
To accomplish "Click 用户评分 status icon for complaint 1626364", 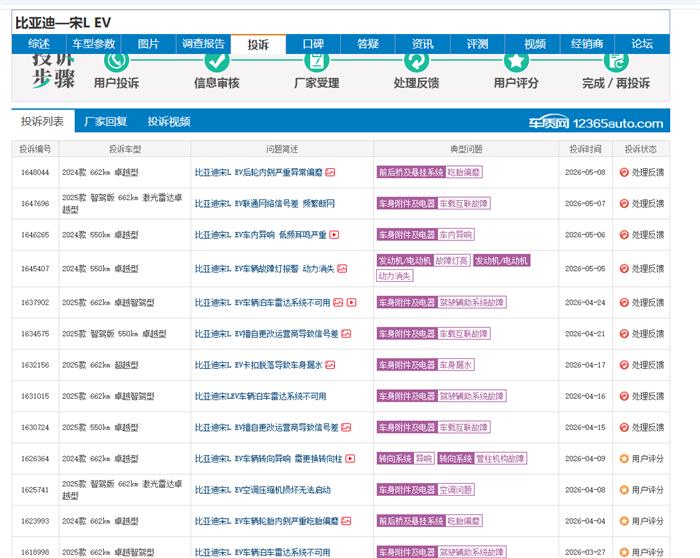I will (624, 458).
